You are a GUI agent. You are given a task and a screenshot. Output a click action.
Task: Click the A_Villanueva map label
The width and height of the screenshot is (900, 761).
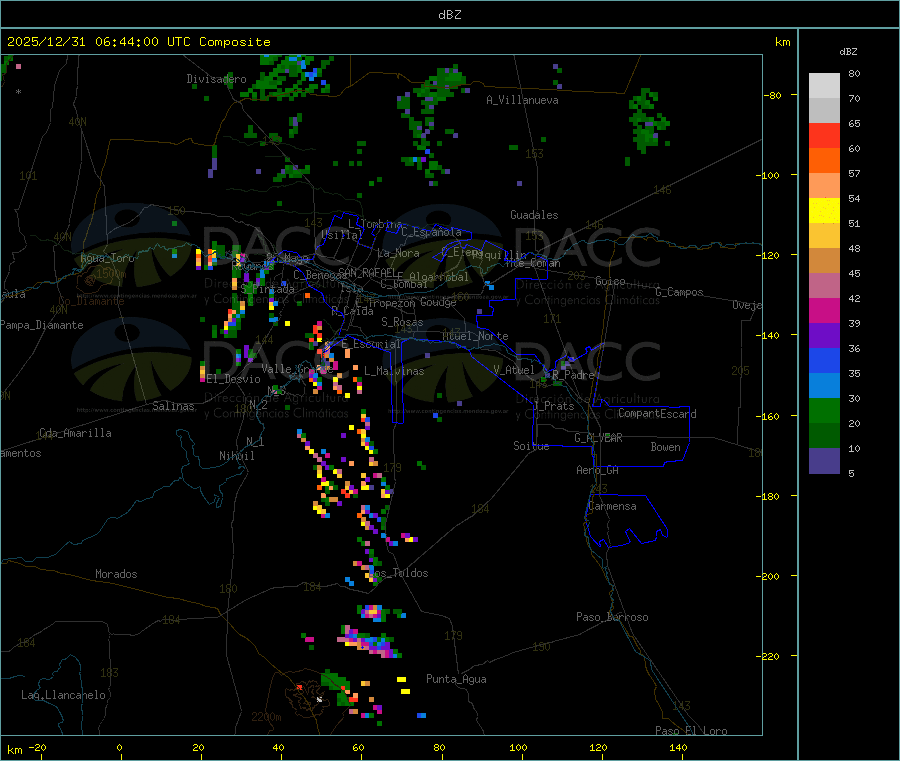522,100
